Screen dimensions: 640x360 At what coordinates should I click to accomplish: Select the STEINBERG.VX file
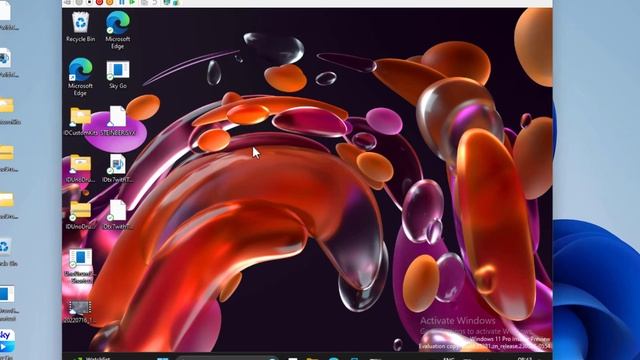[x=118, y=121]
